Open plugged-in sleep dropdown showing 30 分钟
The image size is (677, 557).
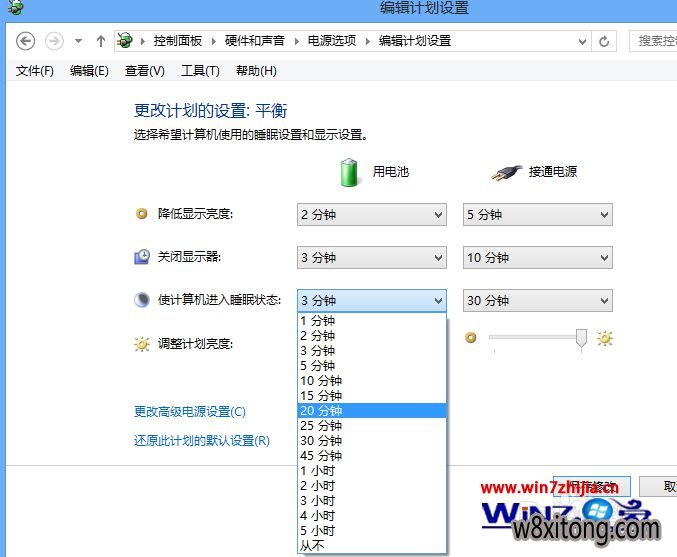pos(537,301)
